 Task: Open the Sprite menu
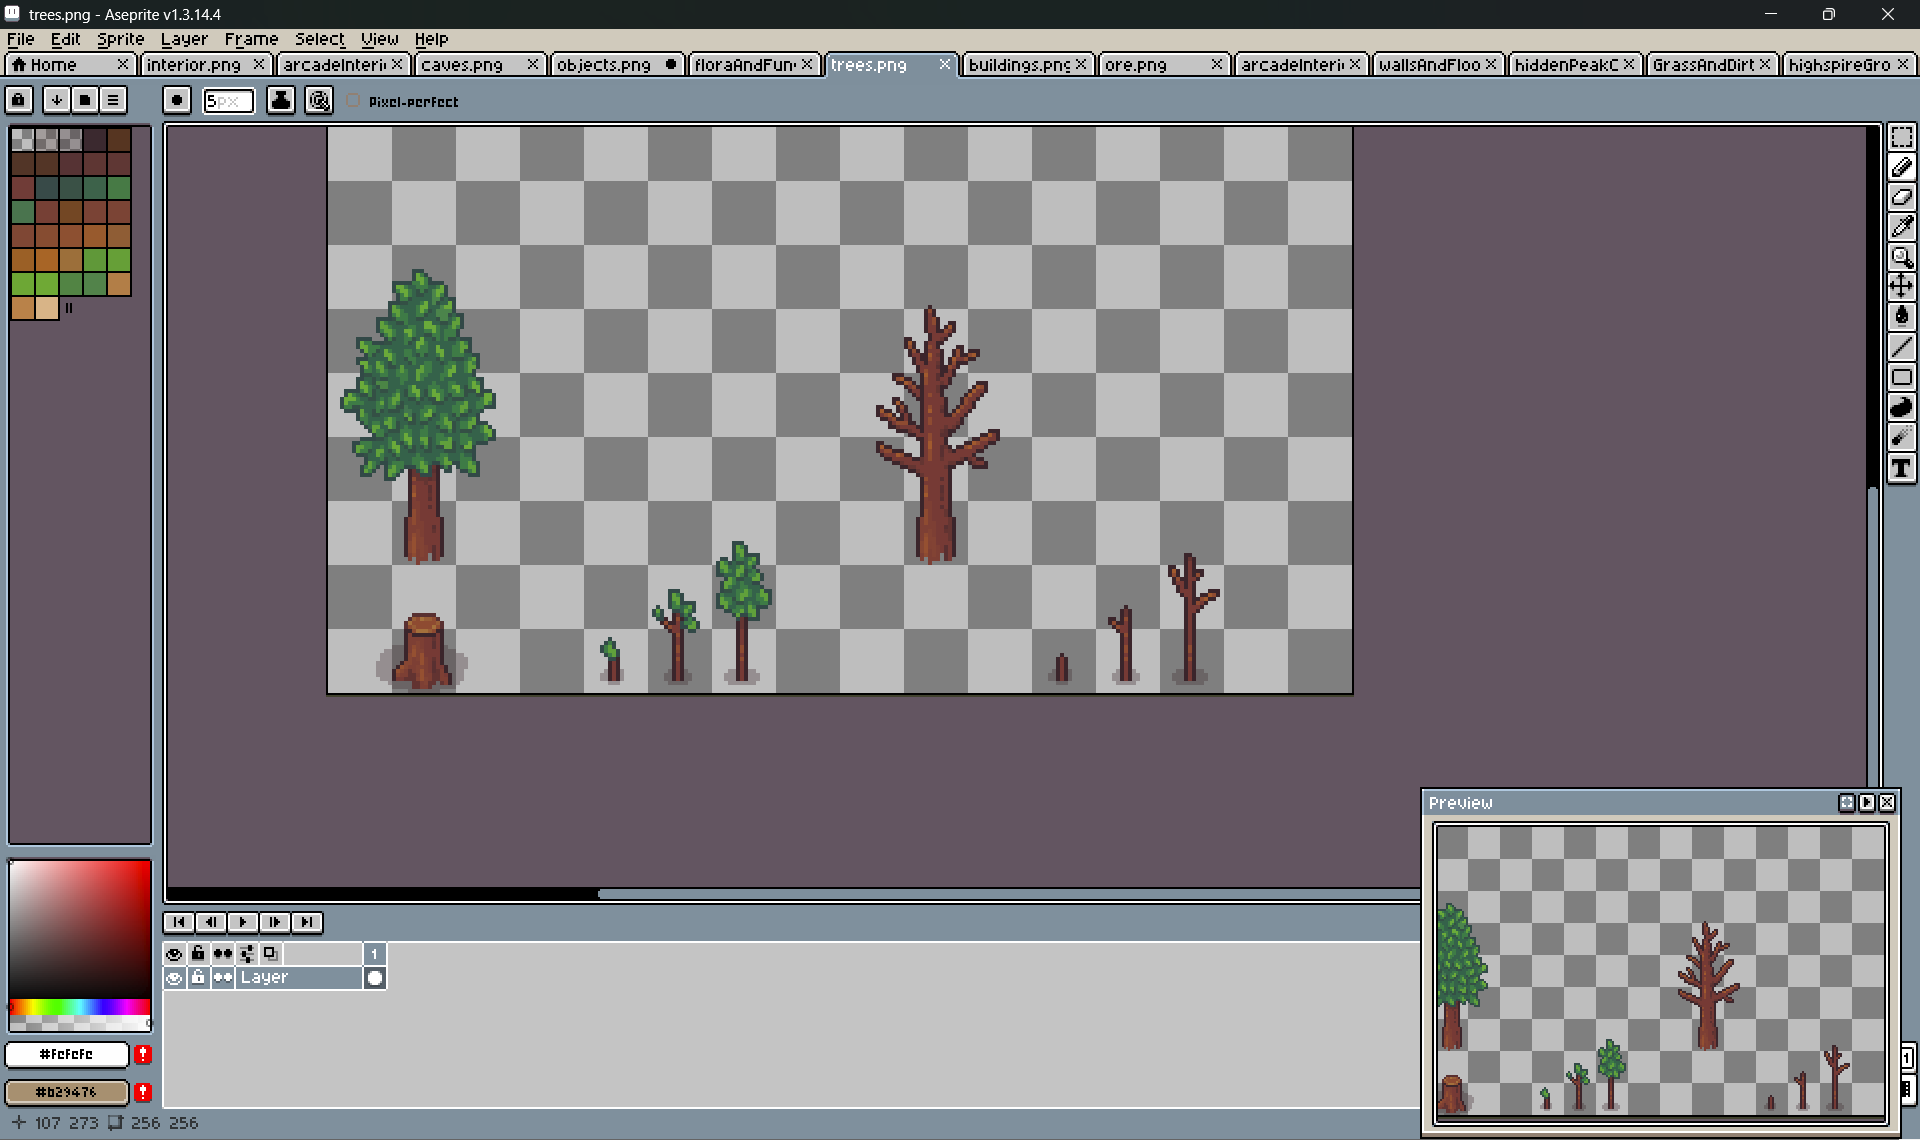coord(120,39)
